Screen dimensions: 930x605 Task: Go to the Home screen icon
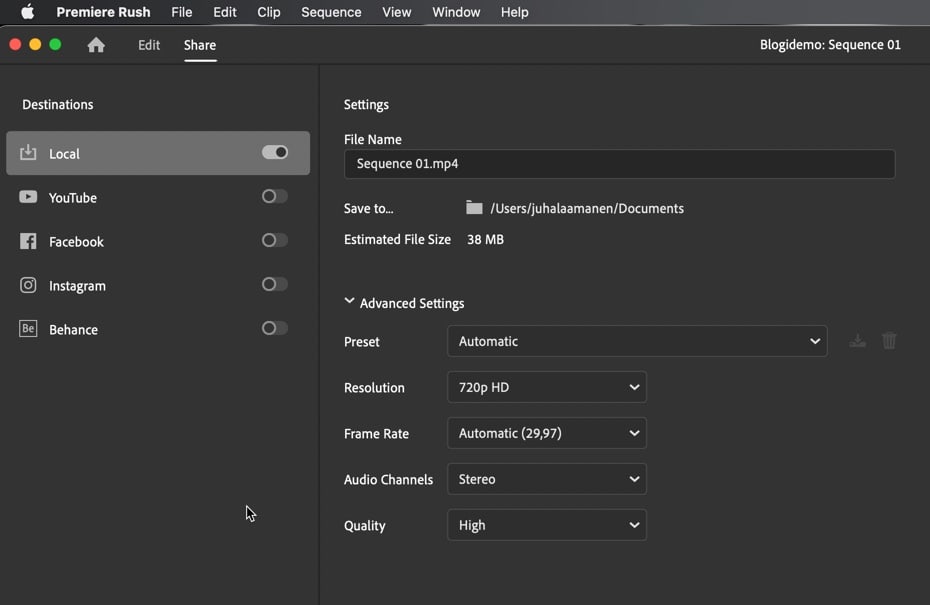[96, 45]
